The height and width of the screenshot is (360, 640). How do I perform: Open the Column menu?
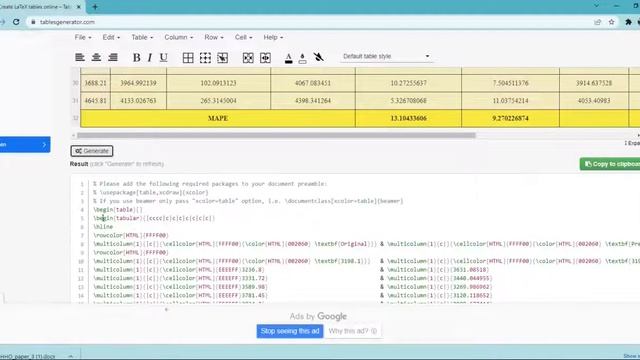click(178, 37)
